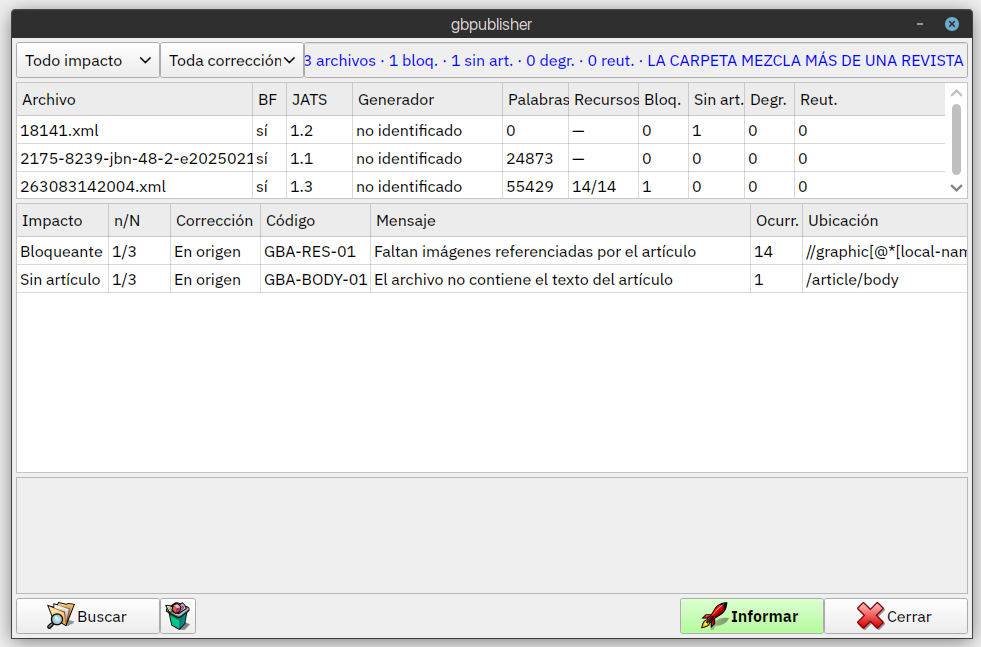The image size is (981, 647).
Task: Click the Mensaje column header
Action: (x=561, y=221)
